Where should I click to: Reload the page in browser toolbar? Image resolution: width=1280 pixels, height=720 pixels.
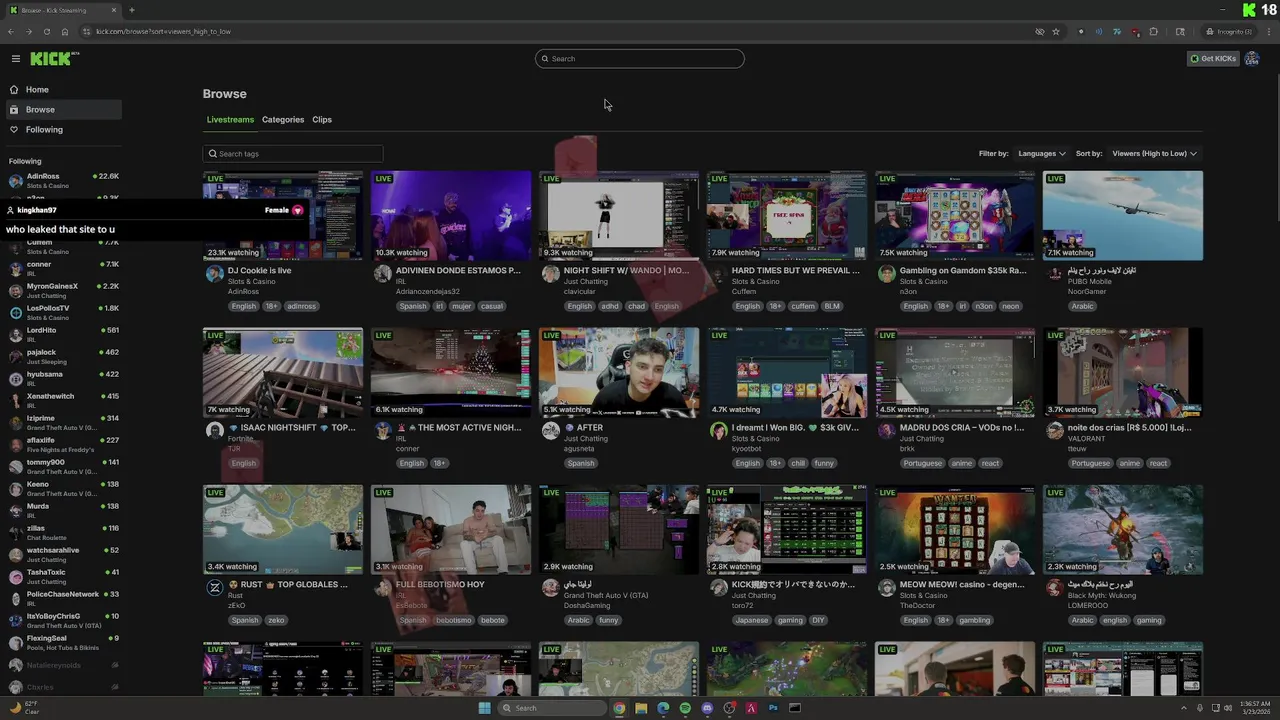[46, 31]
